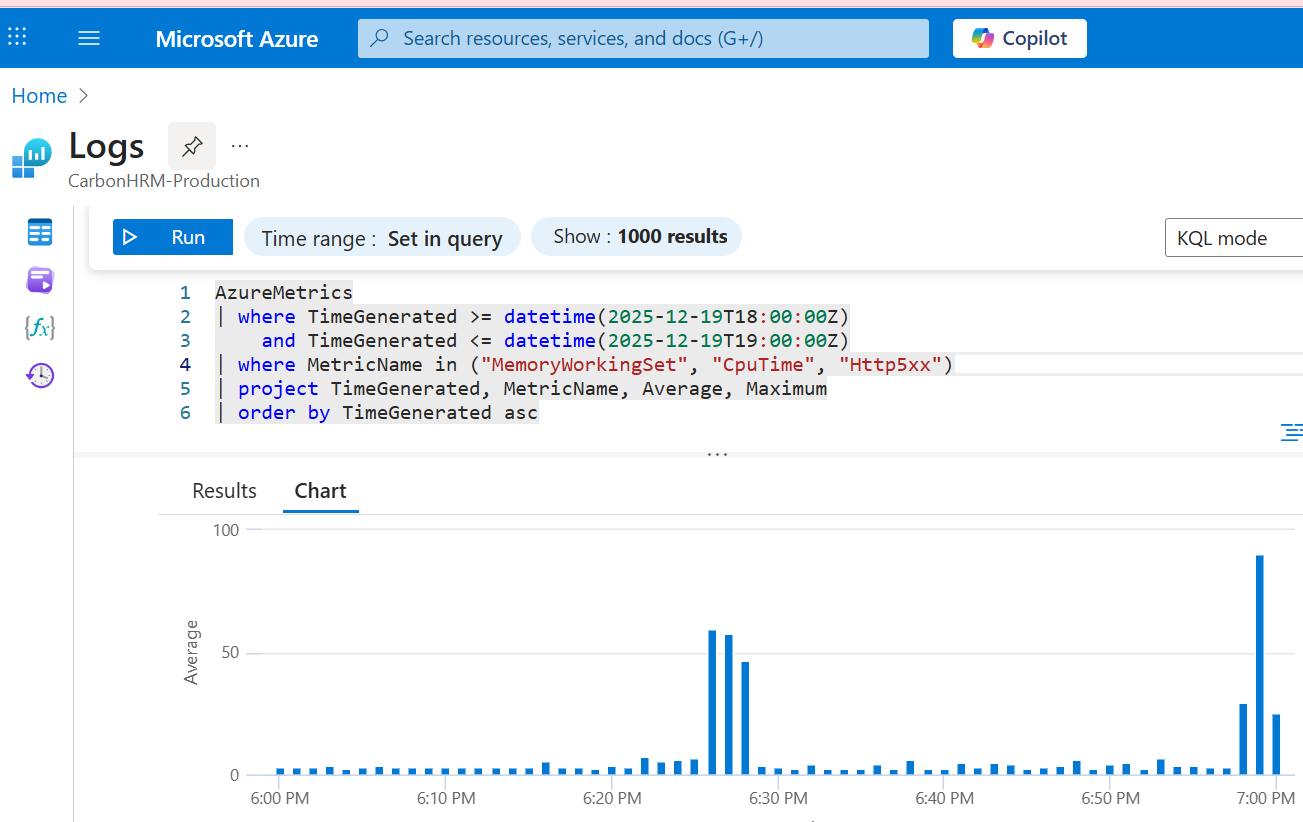Open the Time range selector
Image resolution: width=1303 pixels, height=822 pixels.
coord(382,238)
